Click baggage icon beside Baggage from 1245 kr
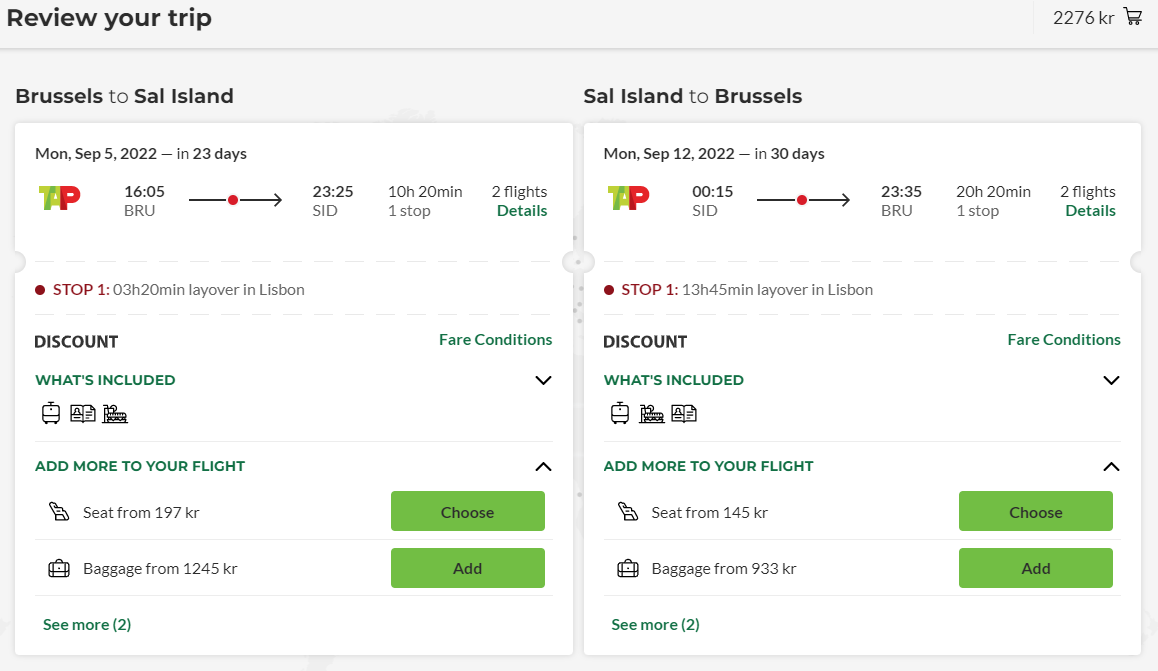1158x671 pixels. (59, 568)
